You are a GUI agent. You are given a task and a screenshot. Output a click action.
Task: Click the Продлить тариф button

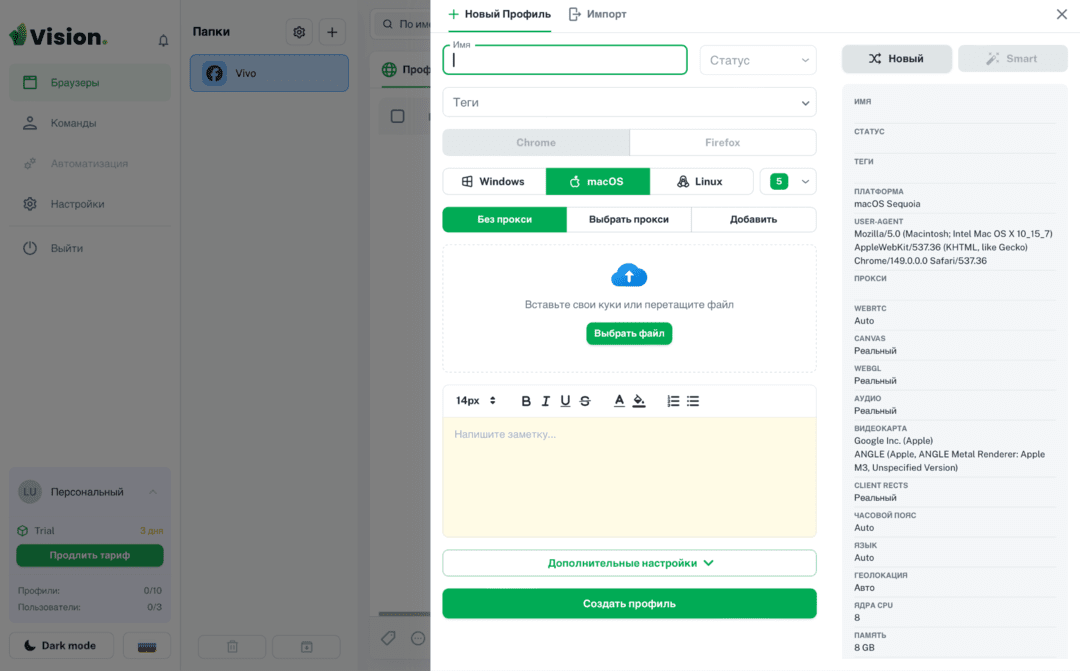[90, 555]
